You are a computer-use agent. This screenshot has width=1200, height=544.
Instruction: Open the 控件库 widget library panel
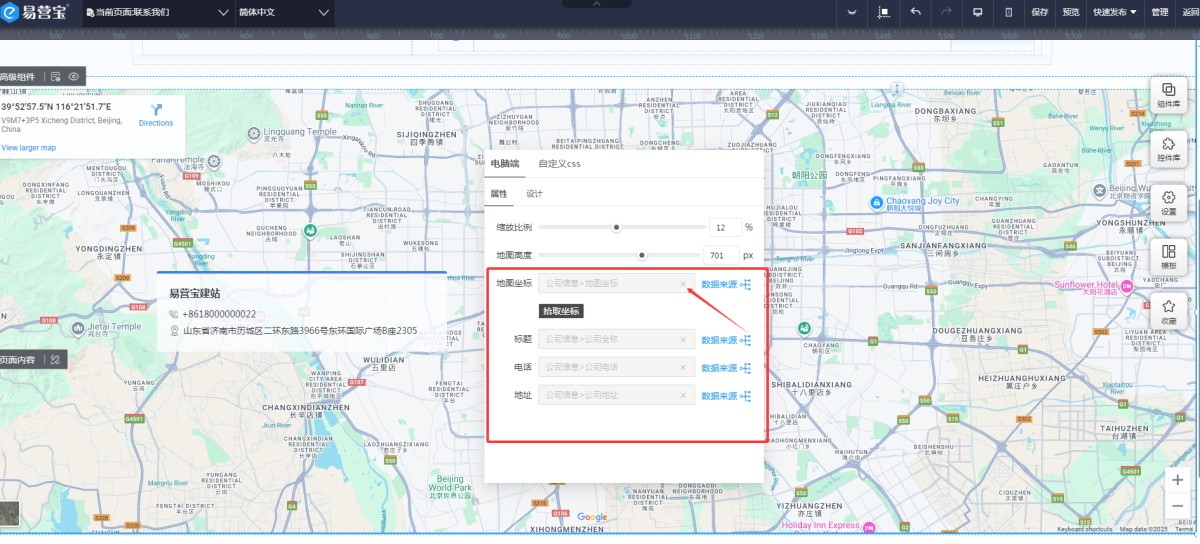pos(1168,149)
